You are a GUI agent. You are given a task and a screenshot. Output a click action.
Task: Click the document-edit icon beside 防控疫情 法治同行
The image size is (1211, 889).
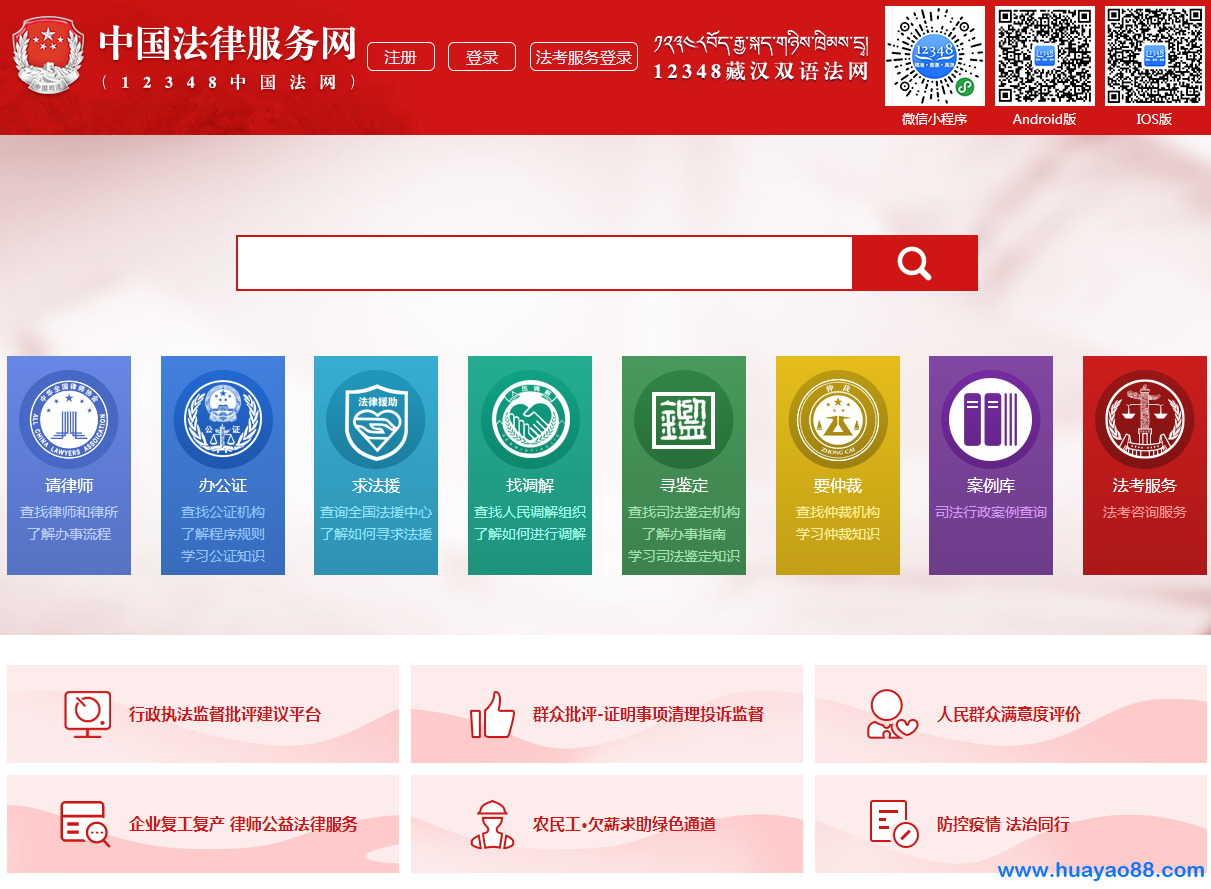[x=894, y=824]
